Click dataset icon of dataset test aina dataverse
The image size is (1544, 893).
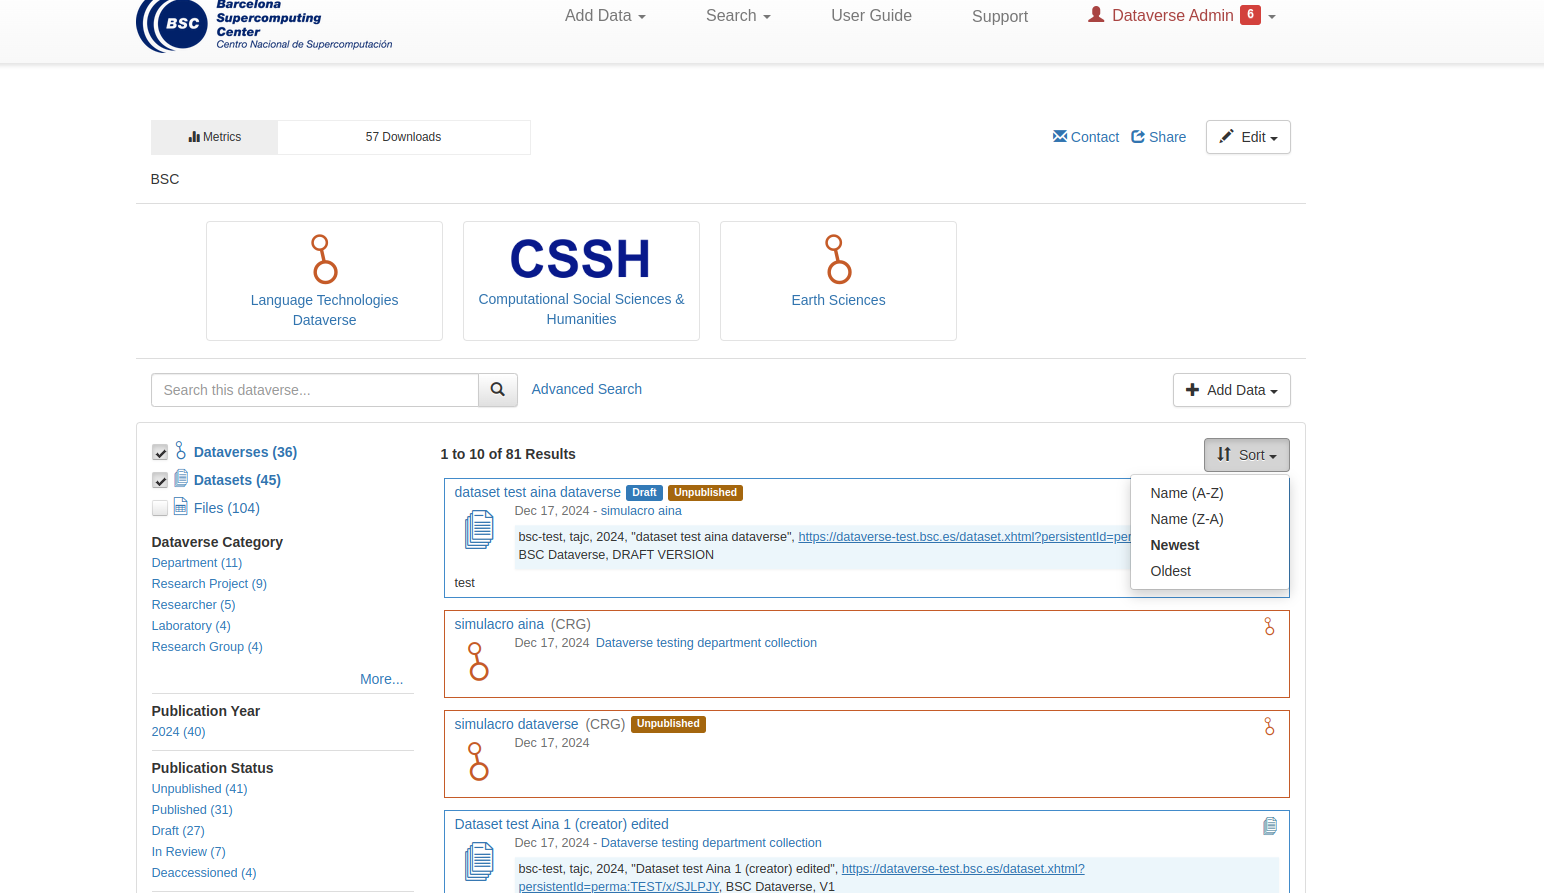point(479,529)
